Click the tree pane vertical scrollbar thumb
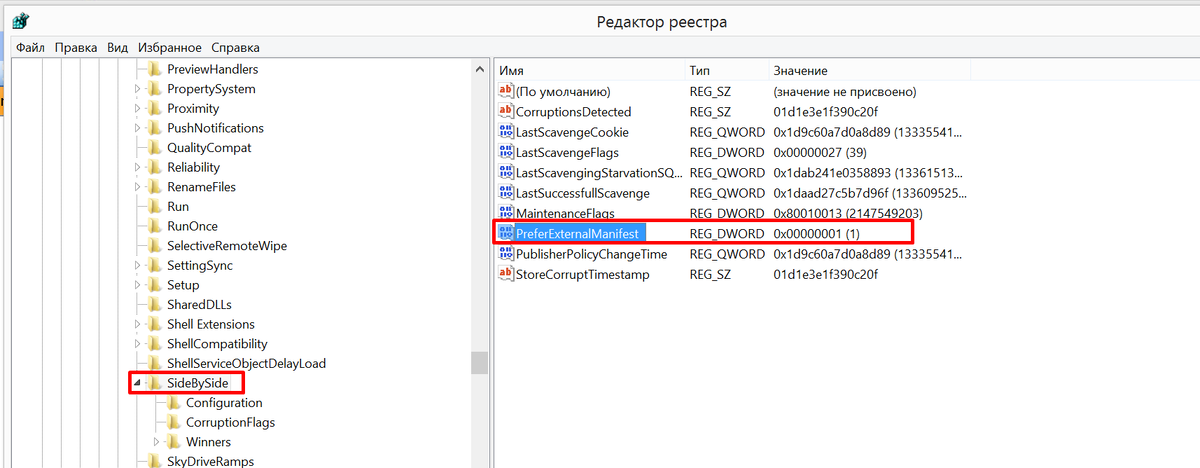1200x468 pixels. [x=479, y=362]
